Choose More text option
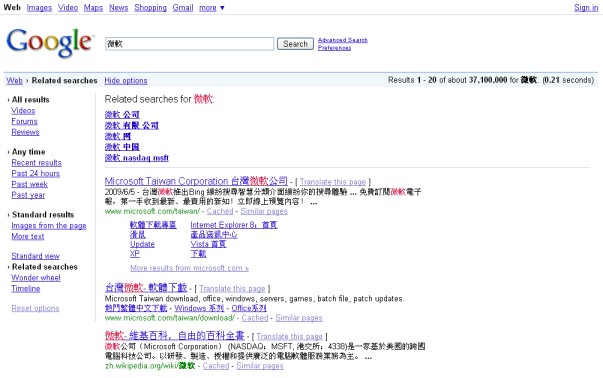The height and width of the screenshot is (378, 603). click(x=28, y=236)
